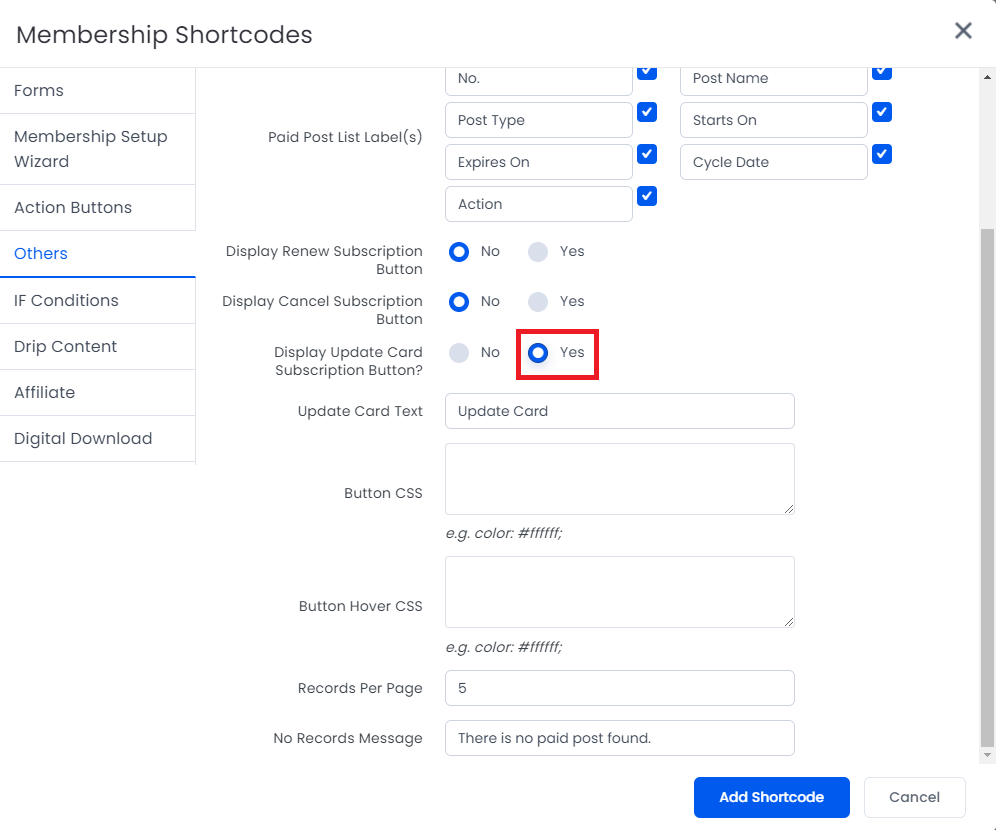The image size is (996, 830).
Task: Click the scrollbar down arrow
Action: pos(987,755)
